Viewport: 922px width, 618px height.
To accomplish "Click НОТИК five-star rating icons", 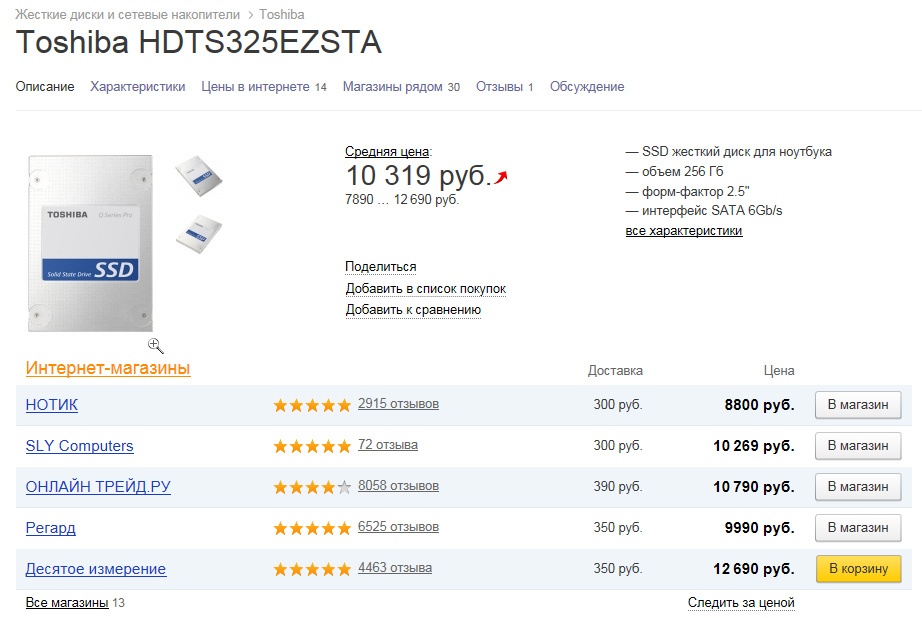I will 312,405.
